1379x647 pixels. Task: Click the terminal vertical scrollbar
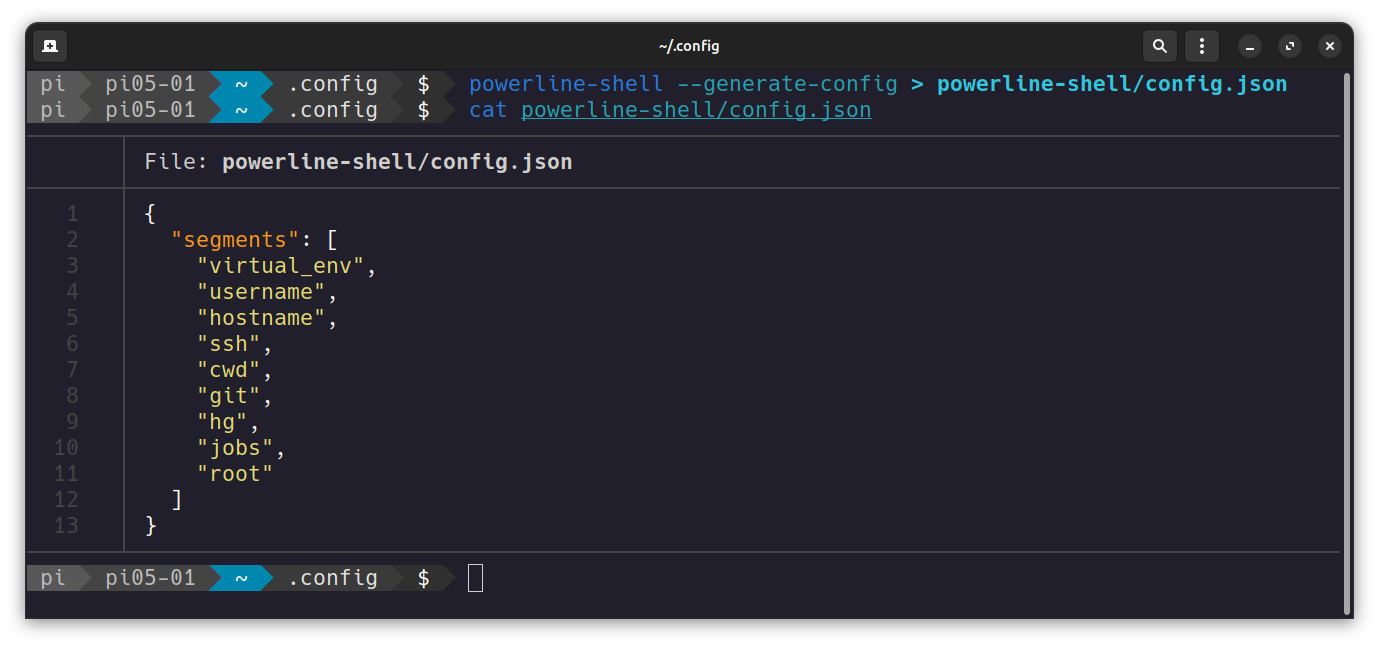[1347, 344]
